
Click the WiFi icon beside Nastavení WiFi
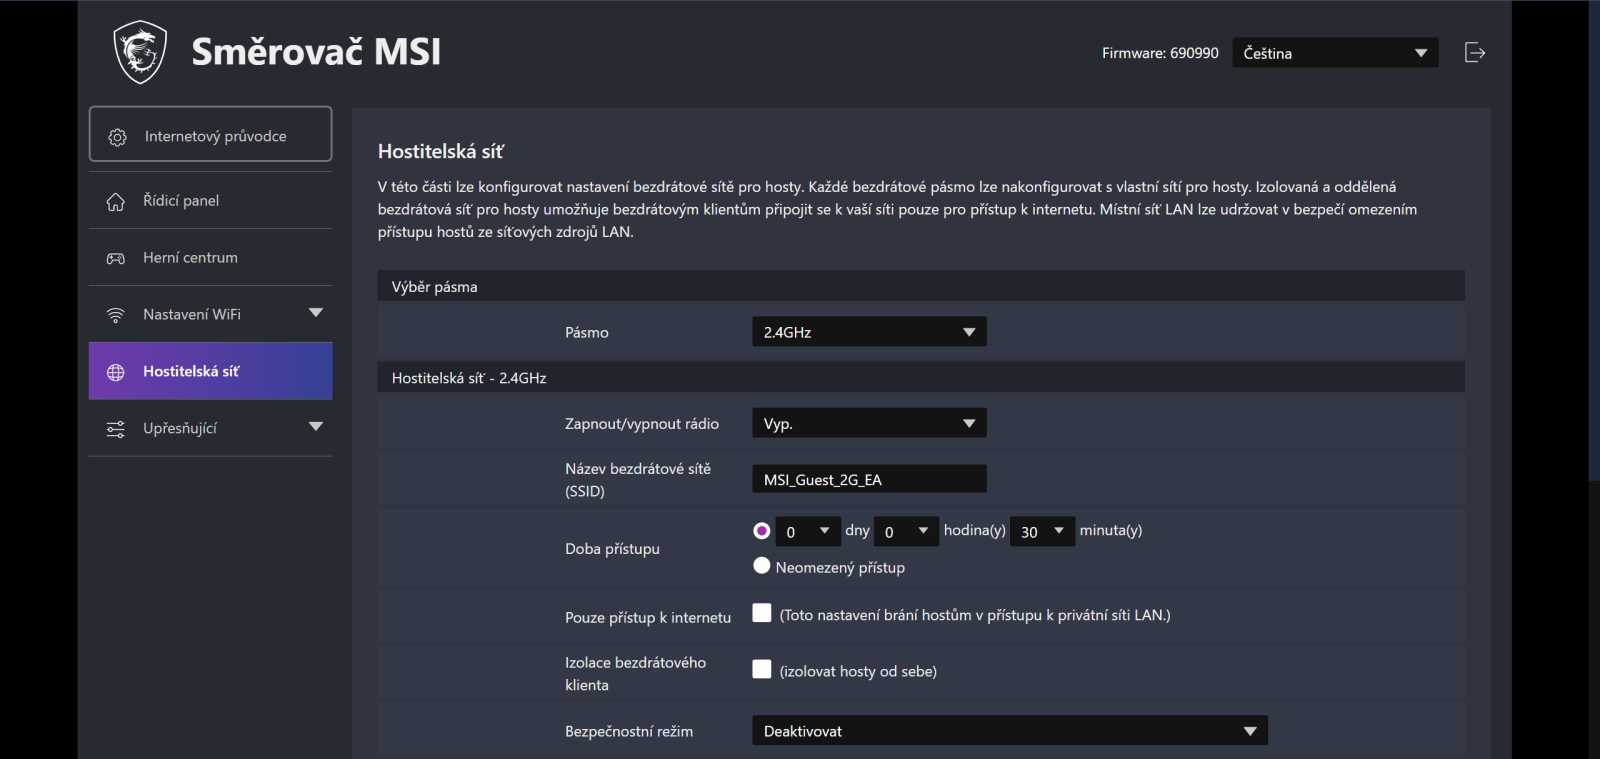(116, 315)
